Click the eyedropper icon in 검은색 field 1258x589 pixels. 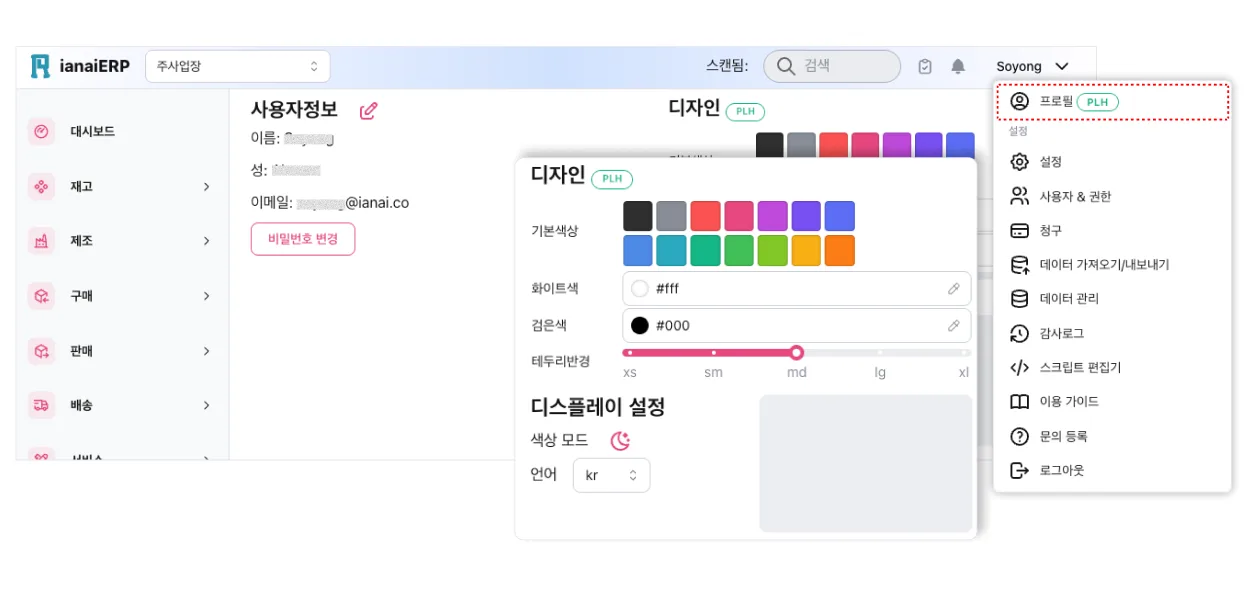pos(954,325)
